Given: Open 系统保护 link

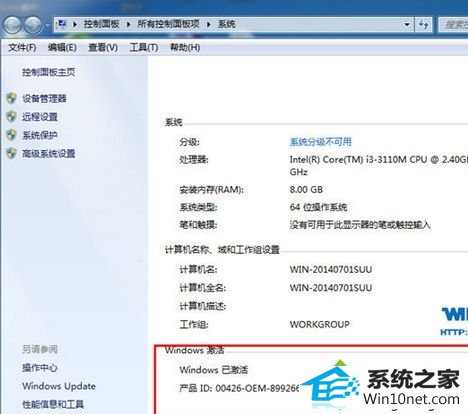Looking at the screenshot, I should pos(40,135).
